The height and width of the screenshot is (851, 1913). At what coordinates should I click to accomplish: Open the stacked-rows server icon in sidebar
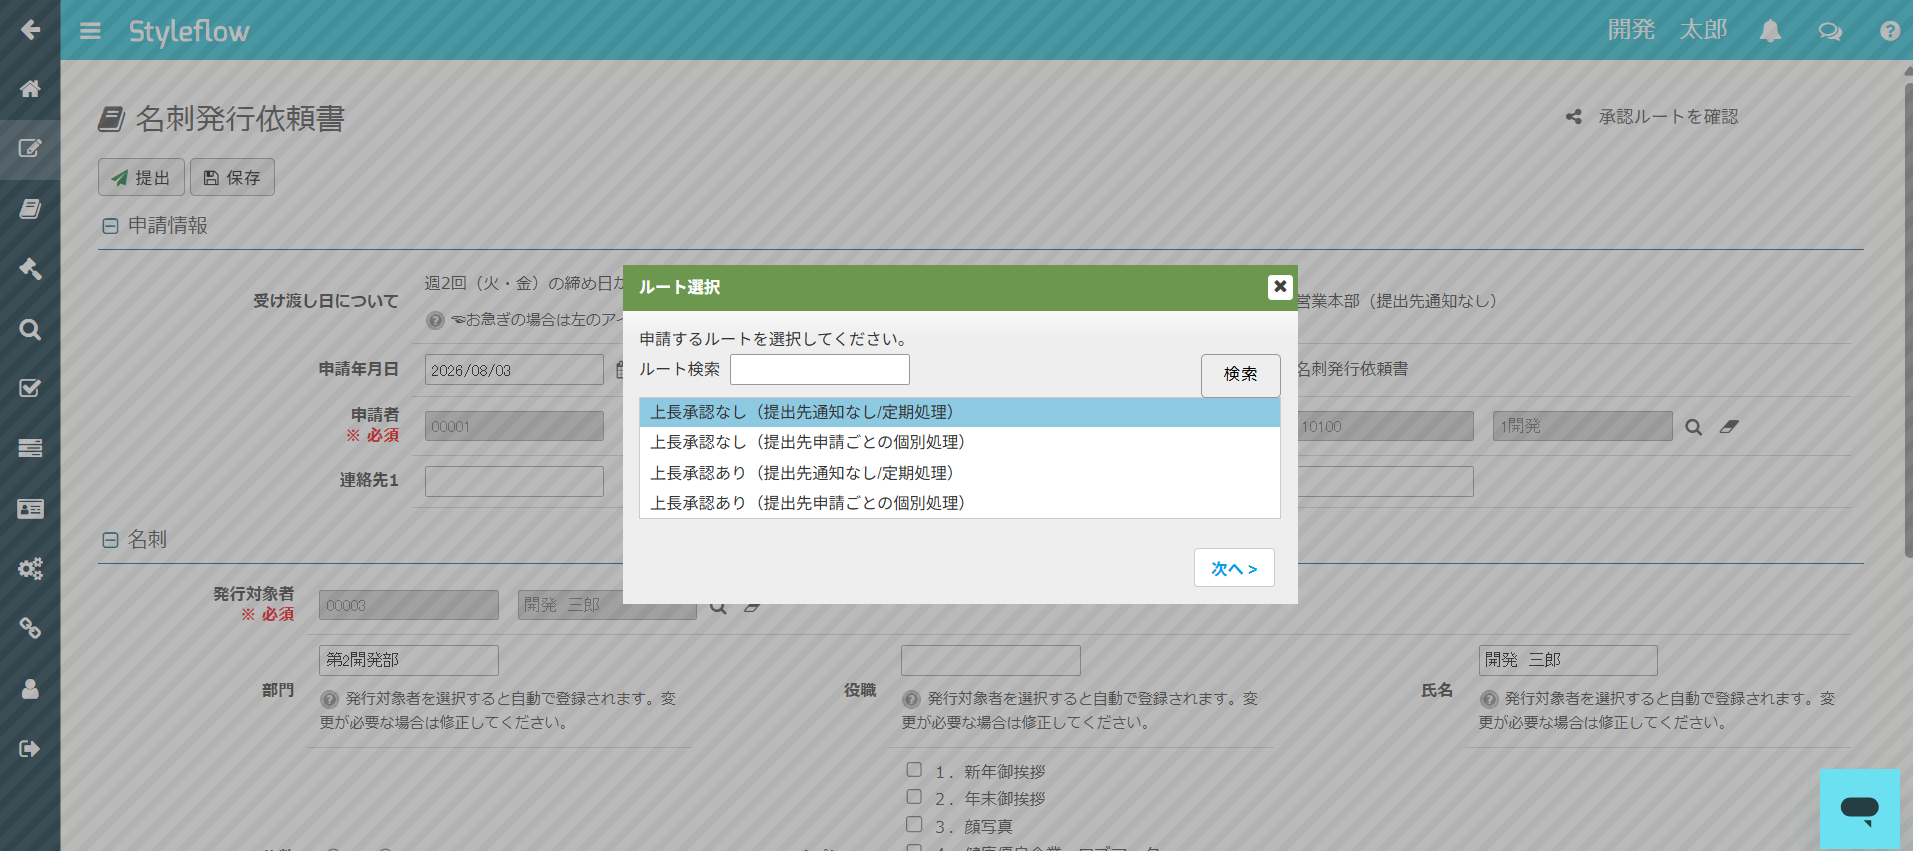[x=30, y=449]
